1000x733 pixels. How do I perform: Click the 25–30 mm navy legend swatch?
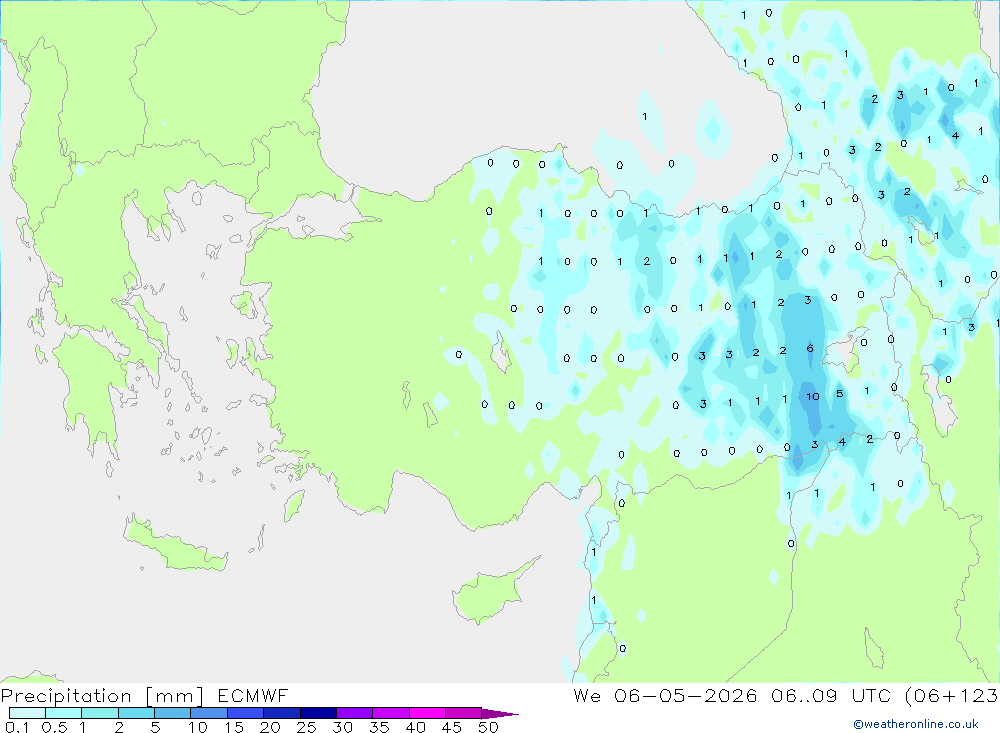(318, 713)
